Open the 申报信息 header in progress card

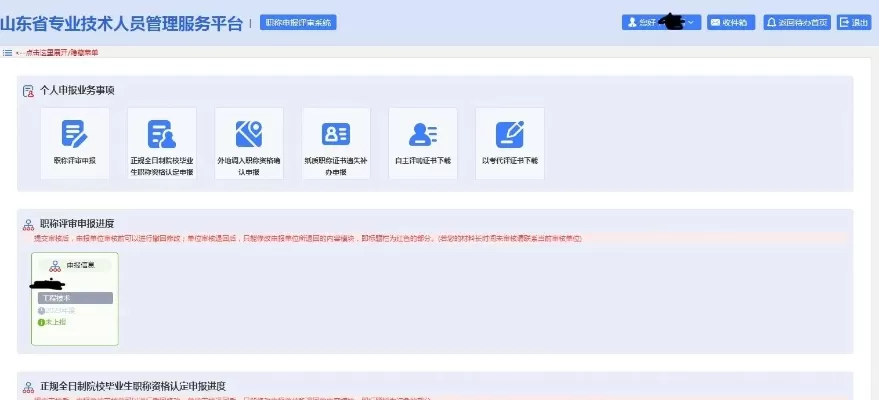click(x=75, y=266)
